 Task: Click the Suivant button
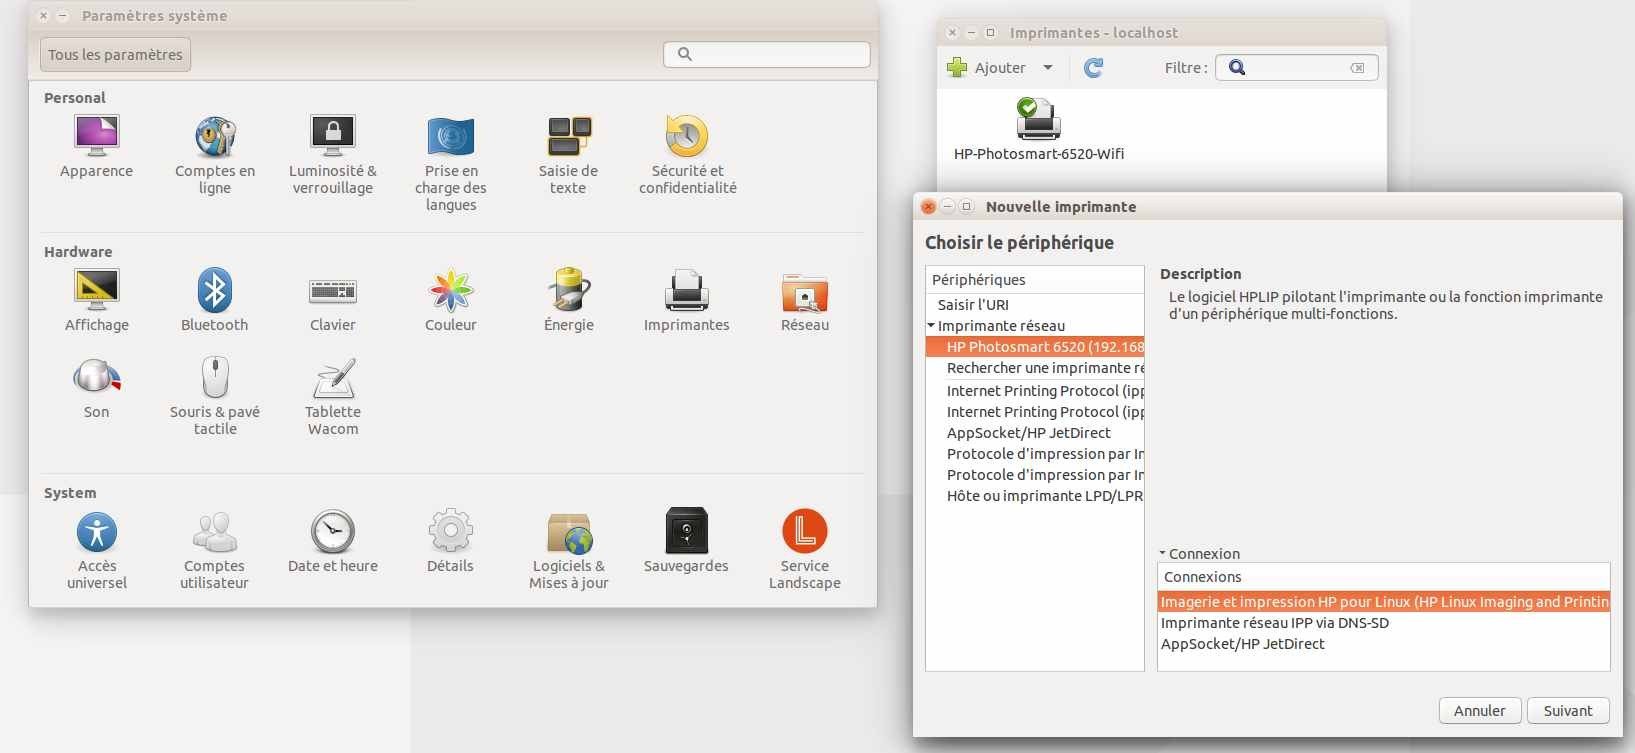(1567, 710)
